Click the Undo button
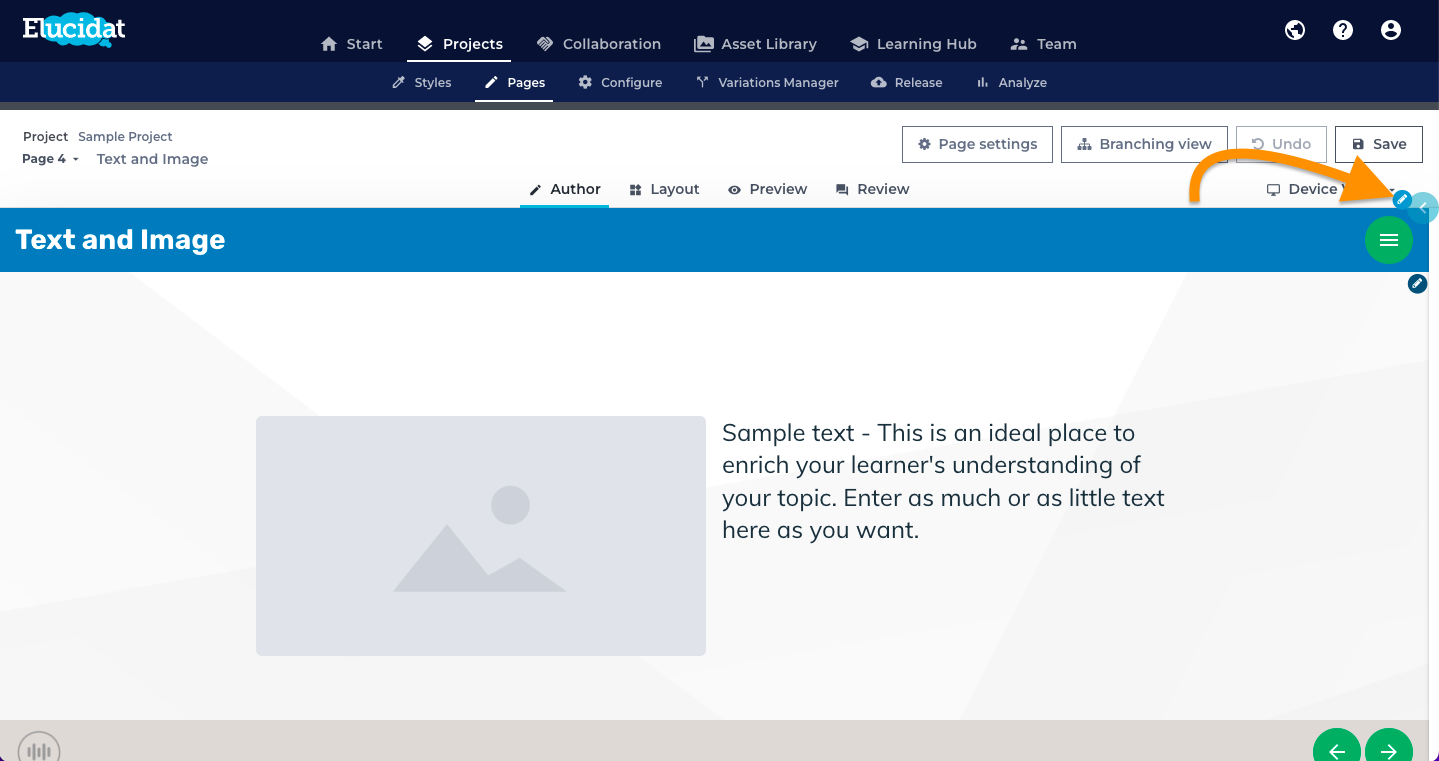The width and height of the screenshot is (1439, 761). coord(1281,144)
